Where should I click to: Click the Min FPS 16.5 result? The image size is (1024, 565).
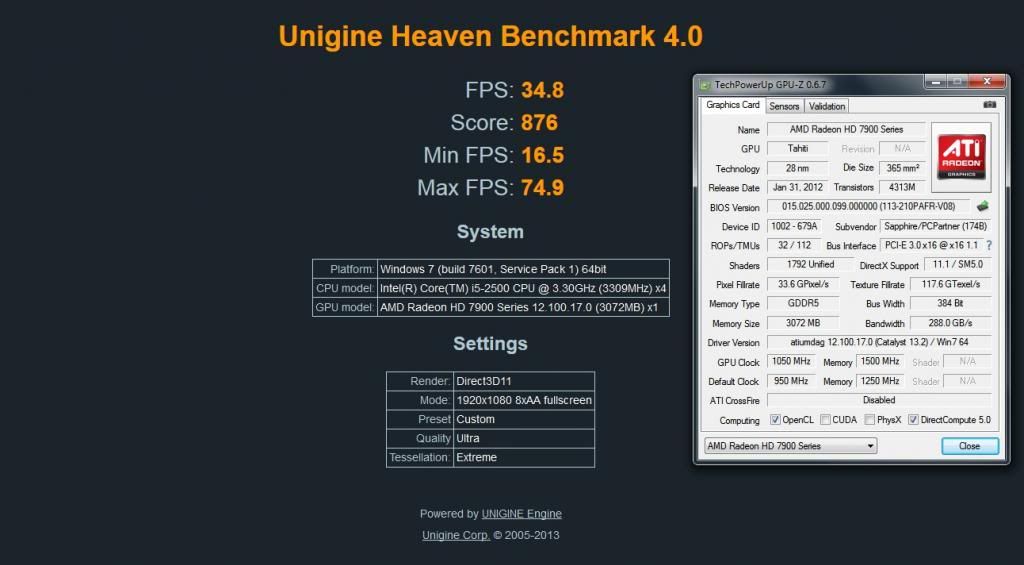542,155
